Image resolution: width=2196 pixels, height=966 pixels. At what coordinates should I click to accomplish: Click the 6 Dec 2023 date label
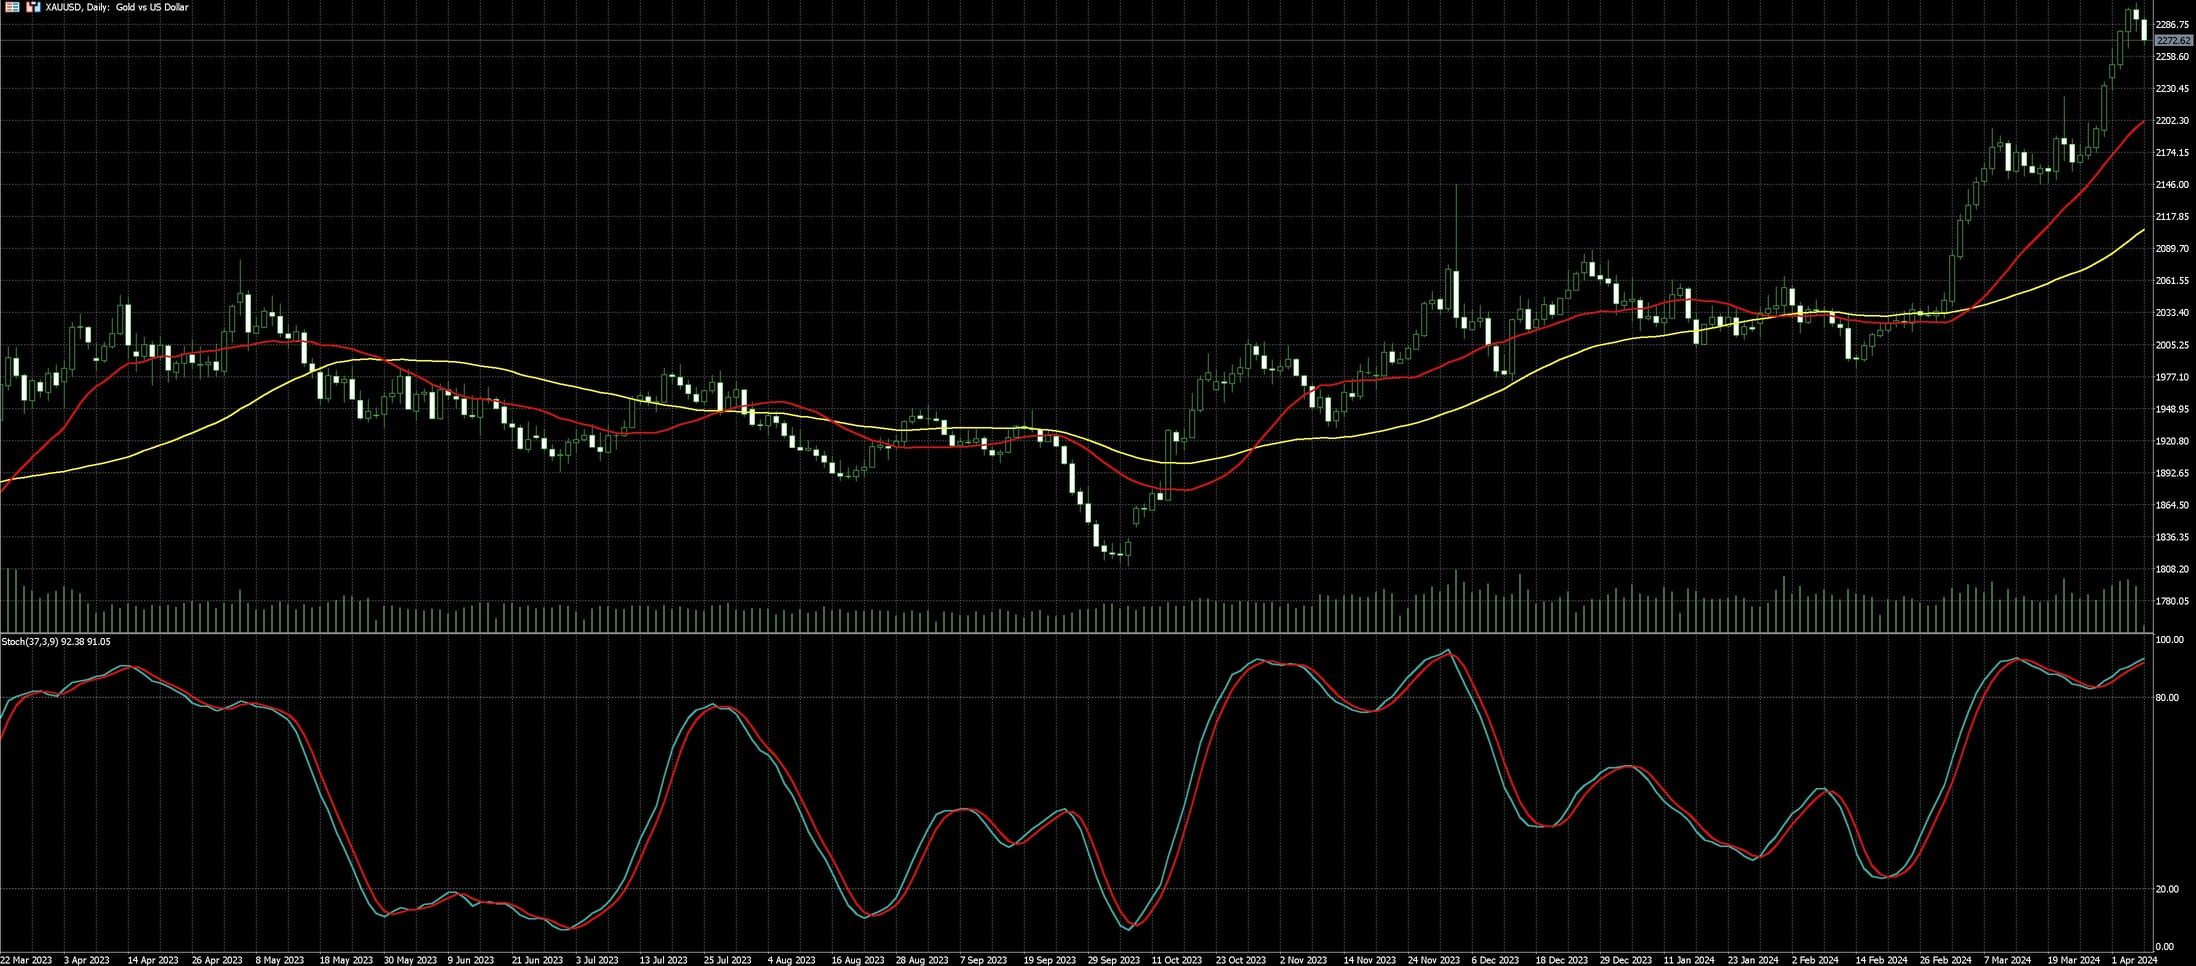[1496, 960]
